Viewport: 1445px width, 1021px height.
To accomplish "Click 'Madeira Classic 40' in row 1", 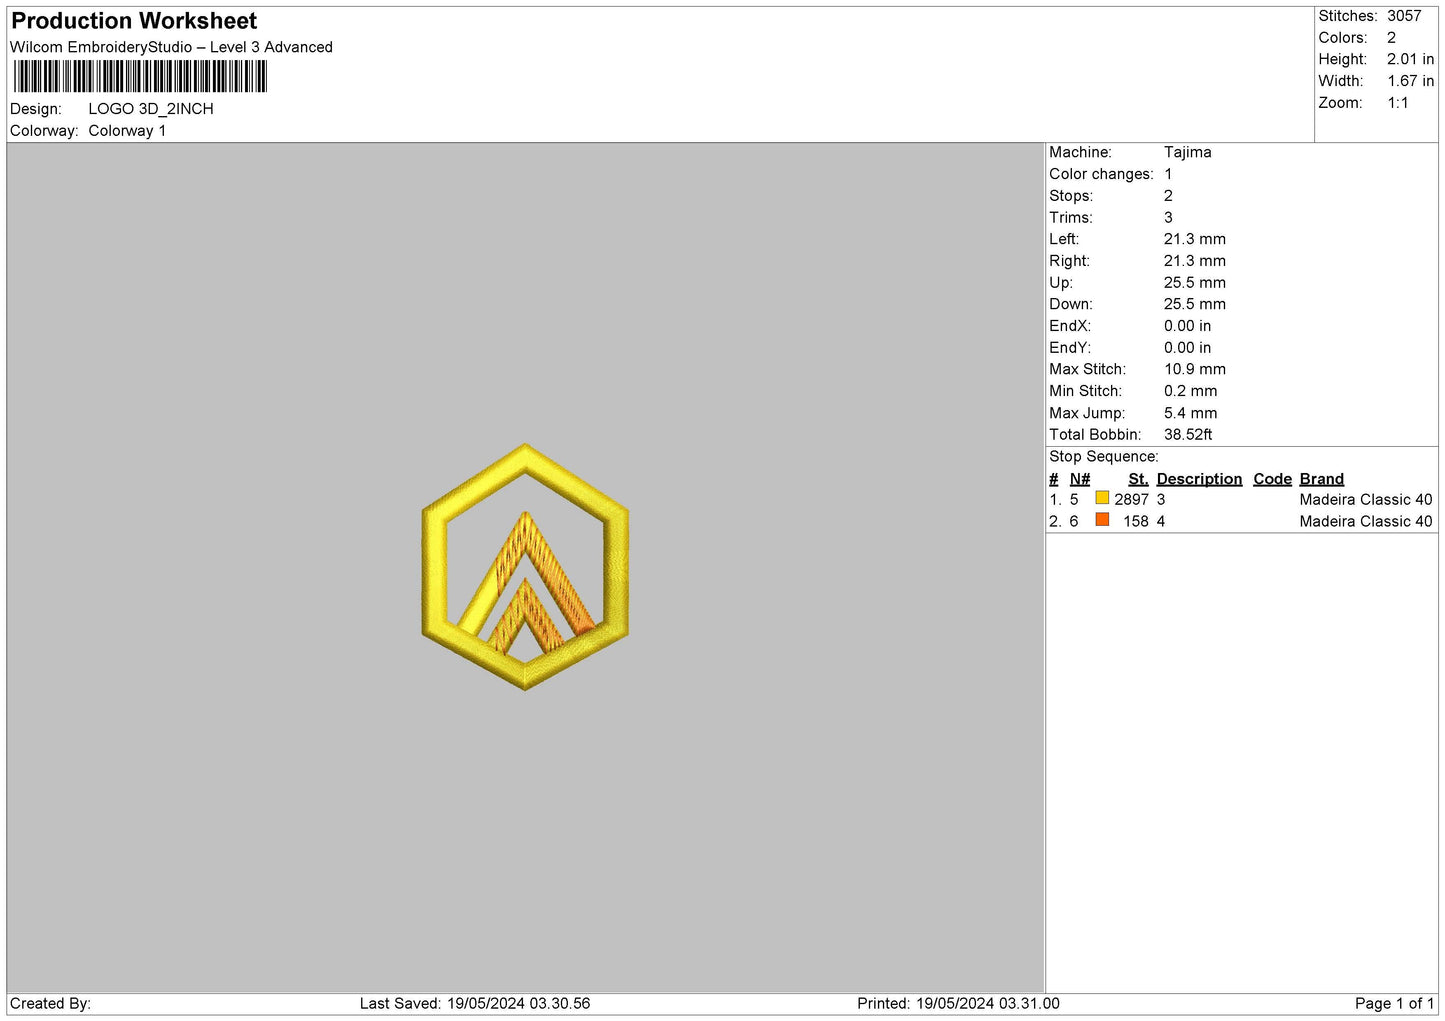I will [1365, 500].
